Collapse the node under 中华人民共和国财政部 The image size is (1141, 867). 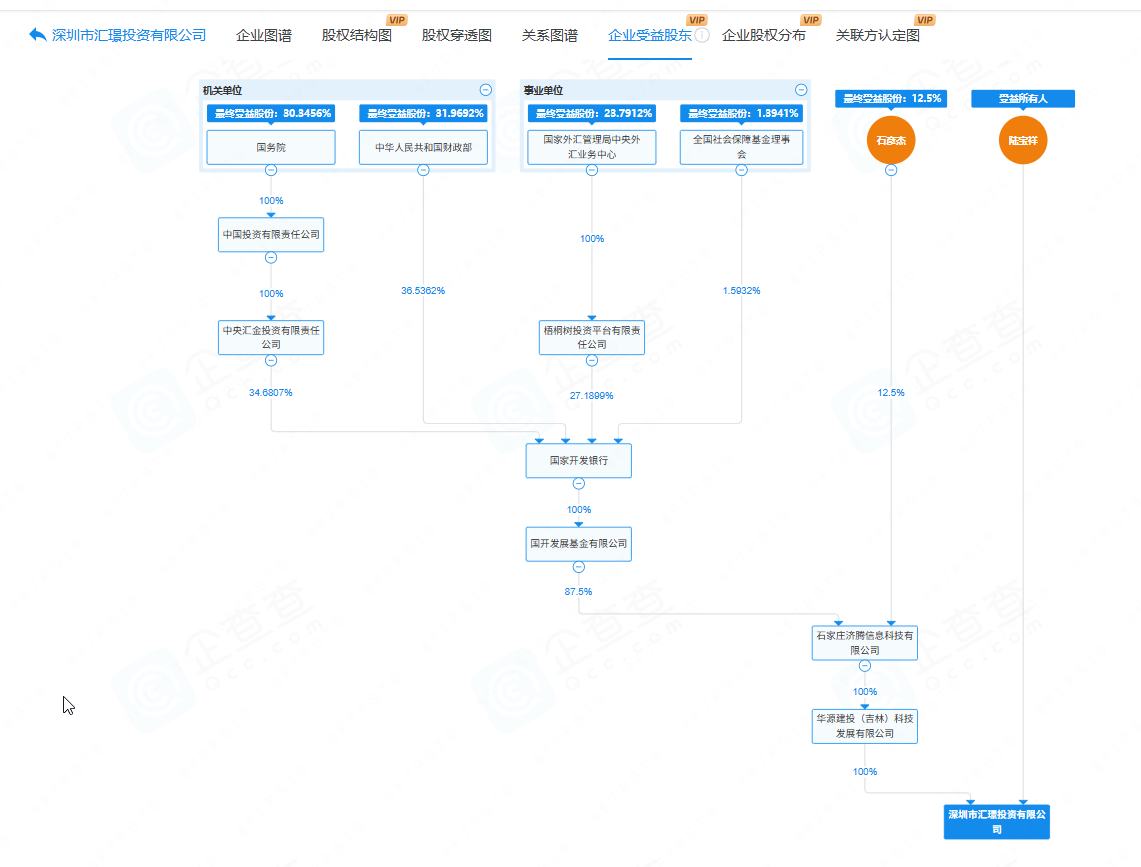coord(423,170)
